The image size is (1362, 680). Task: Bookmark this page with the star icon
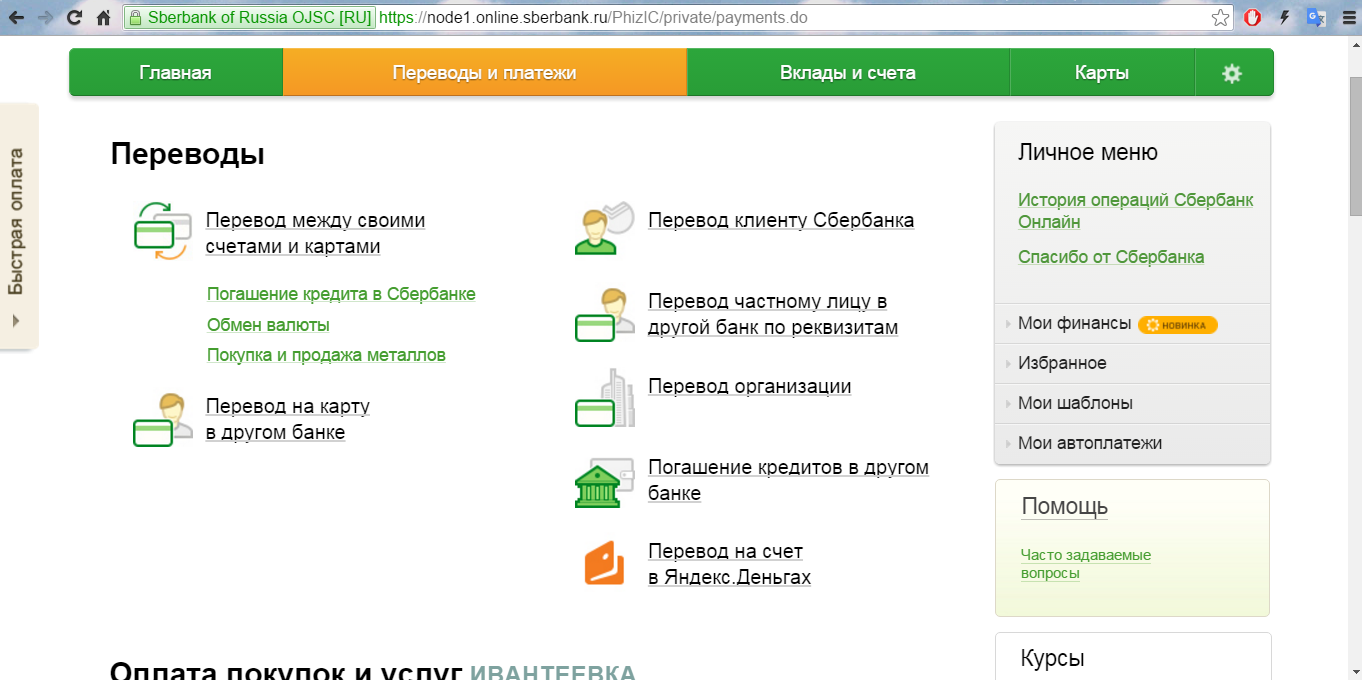(1220, 18)
